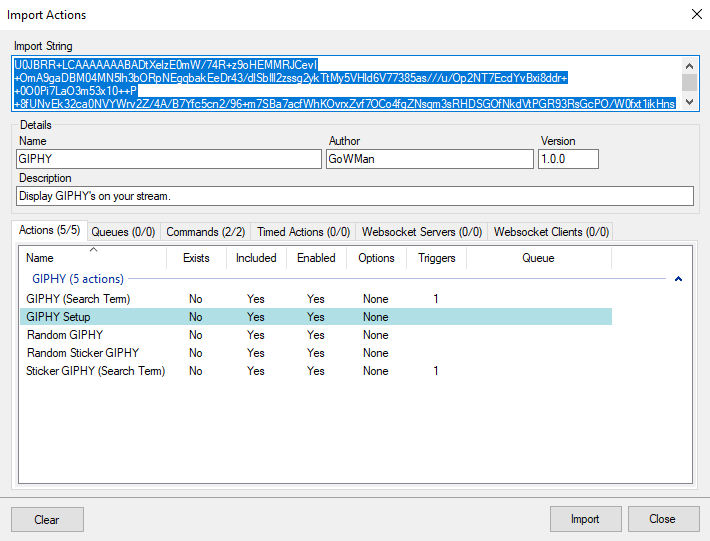The width and height of the screenshot is (710, 541).
Task: Sort by the Triggers column header
Action: pyautogui.click(x=437, y=258)
